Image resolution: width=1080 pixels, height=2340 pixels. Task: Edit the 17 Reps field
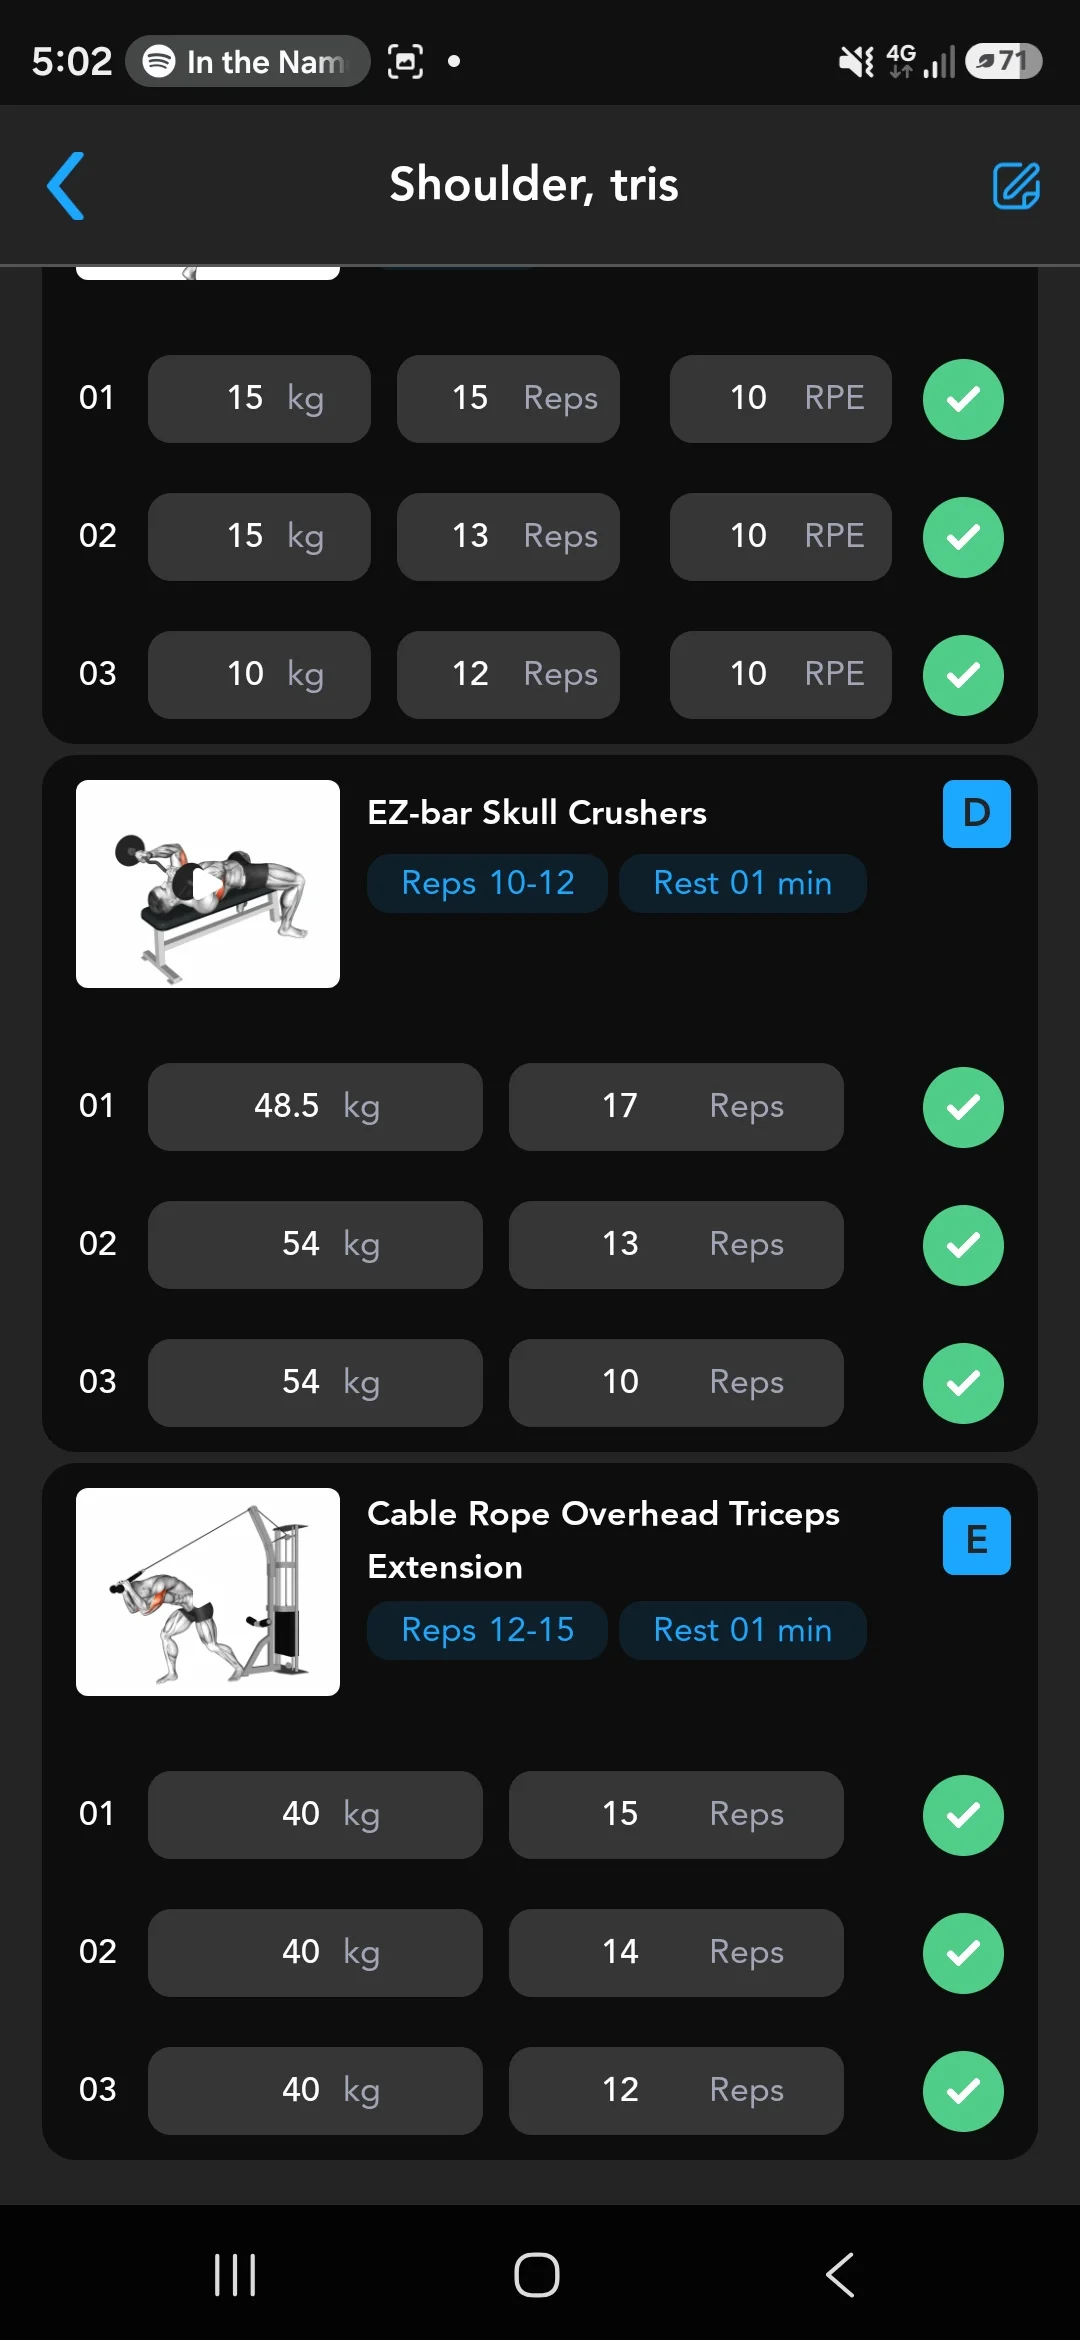pos(676,1107)
